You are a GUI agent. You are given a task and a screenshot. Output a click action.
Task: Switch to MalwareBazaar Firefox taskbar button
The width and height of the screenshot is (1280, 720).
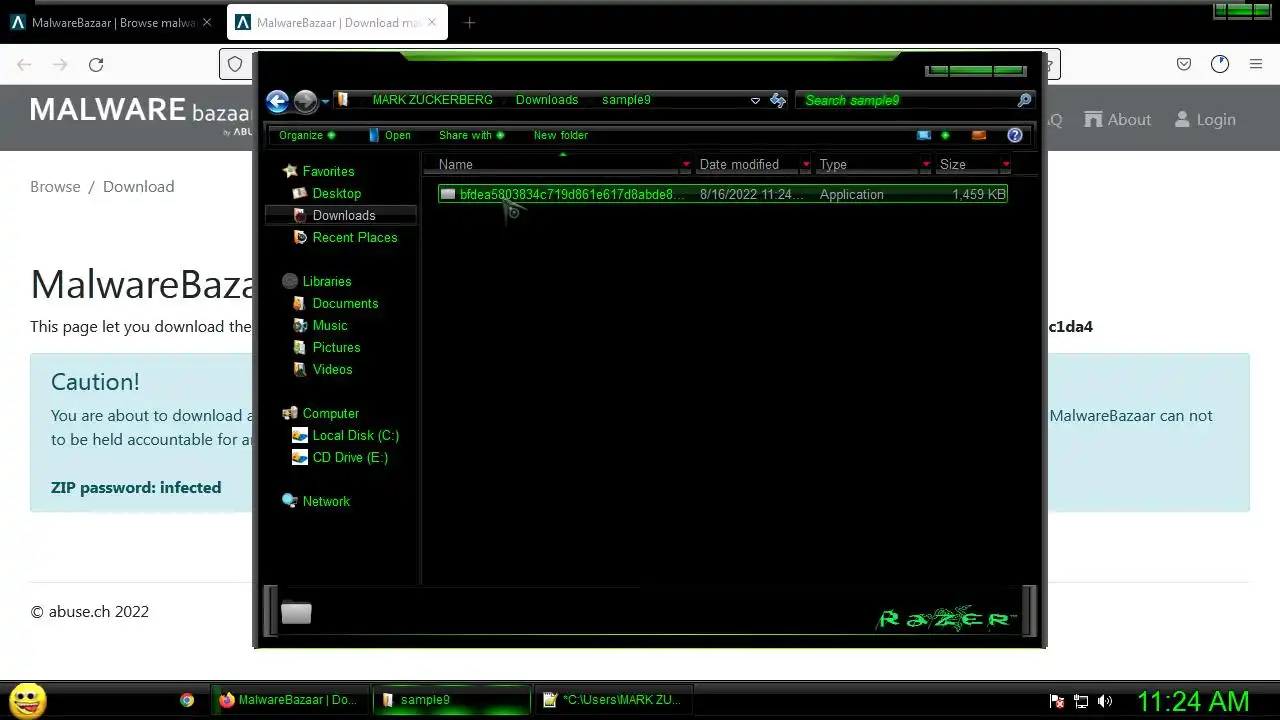click(x=289, y=700)
